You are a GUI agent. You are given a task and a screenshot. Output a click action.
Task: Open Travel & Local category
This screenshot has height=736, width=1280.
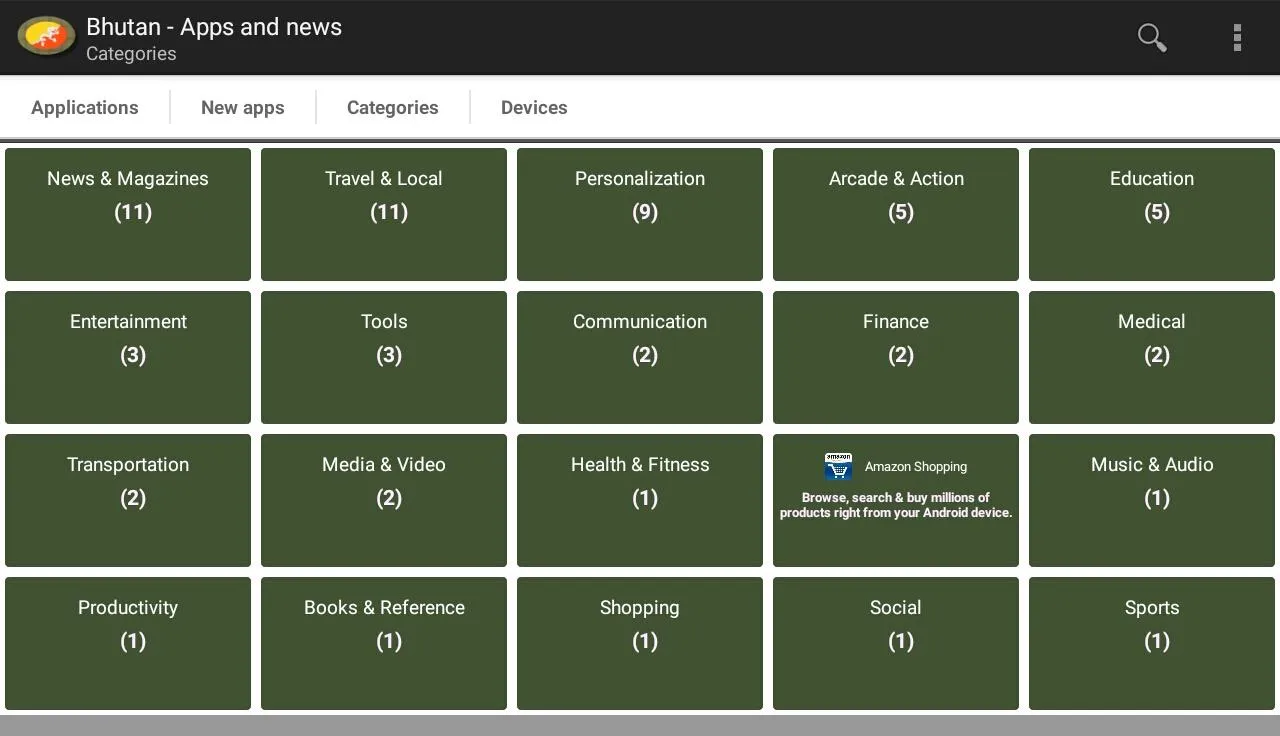[x=384, y=214]
